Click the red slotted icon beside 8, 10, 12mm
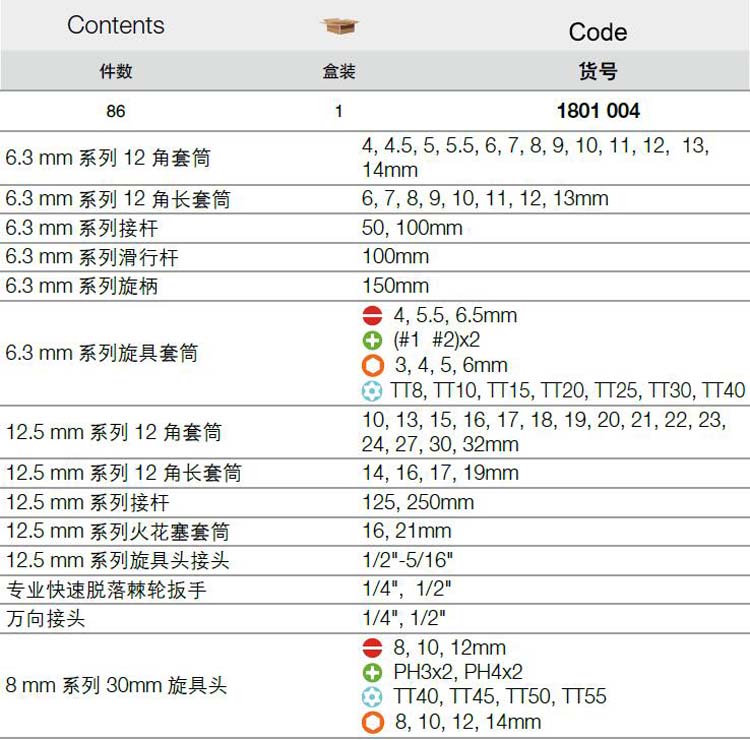This screenshot has width=750, height=740. tap(372, 648)
